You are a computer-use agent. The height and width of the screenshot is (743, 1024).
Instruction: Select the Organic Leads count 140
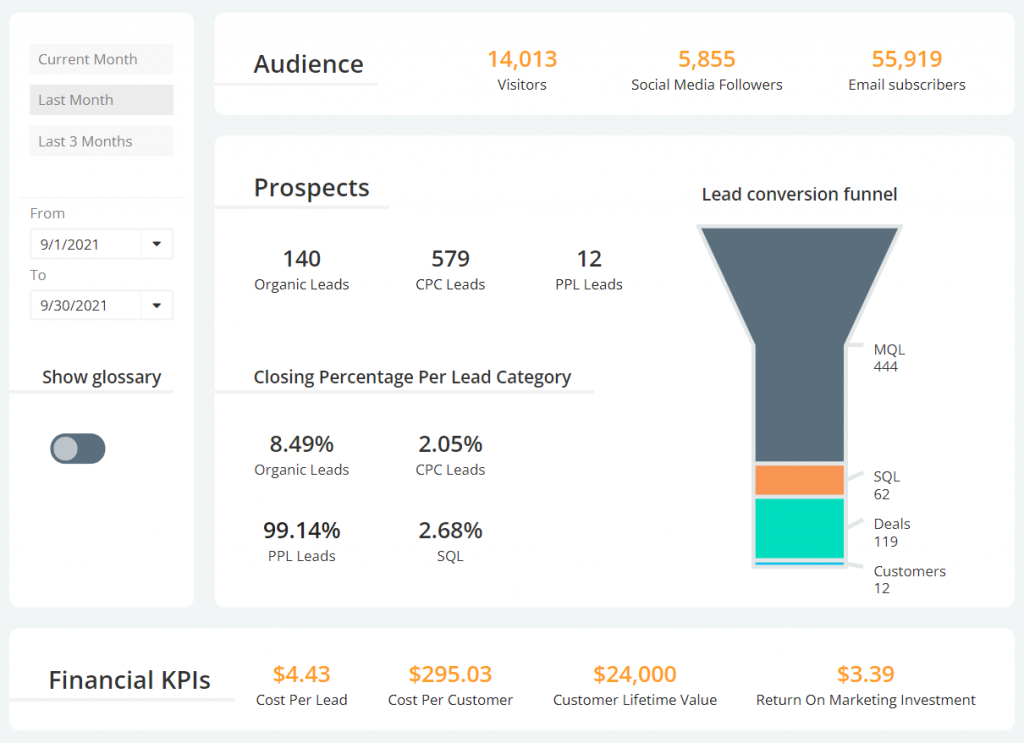click(x=301, y=258)
